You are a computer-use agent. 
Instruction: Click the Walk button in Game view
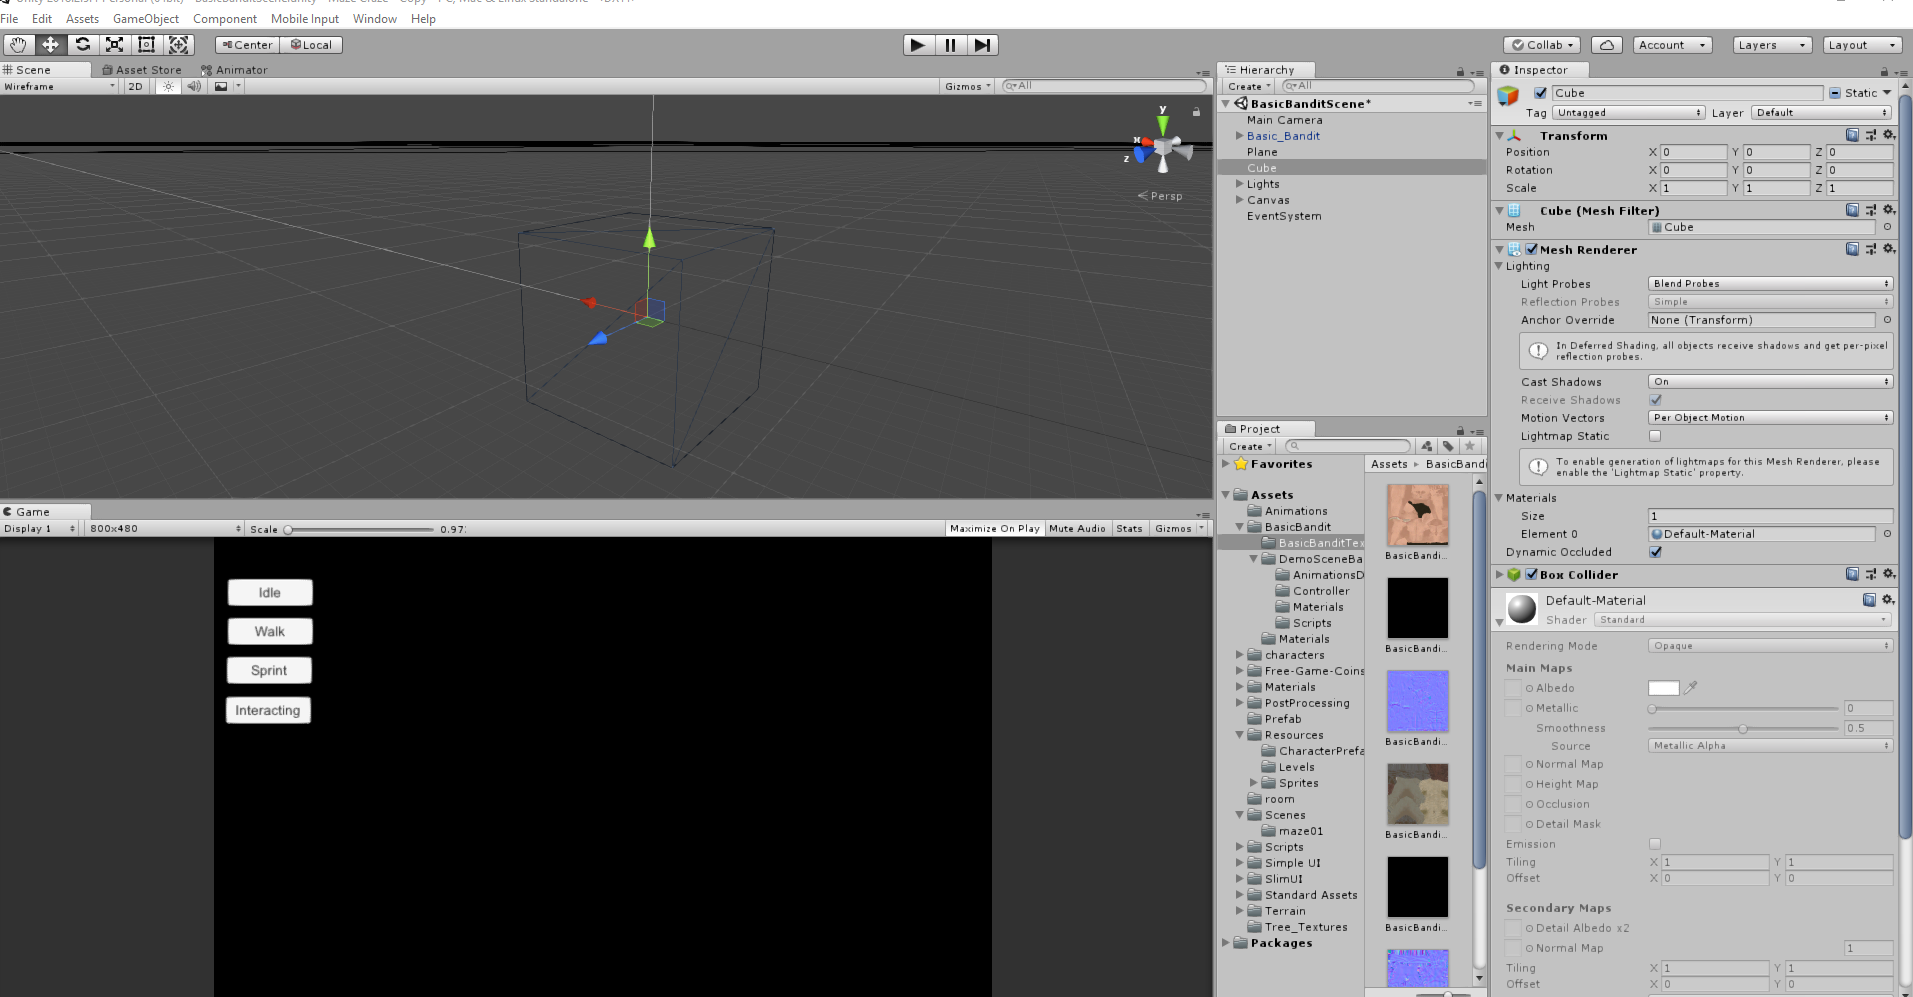pos(270,631)
